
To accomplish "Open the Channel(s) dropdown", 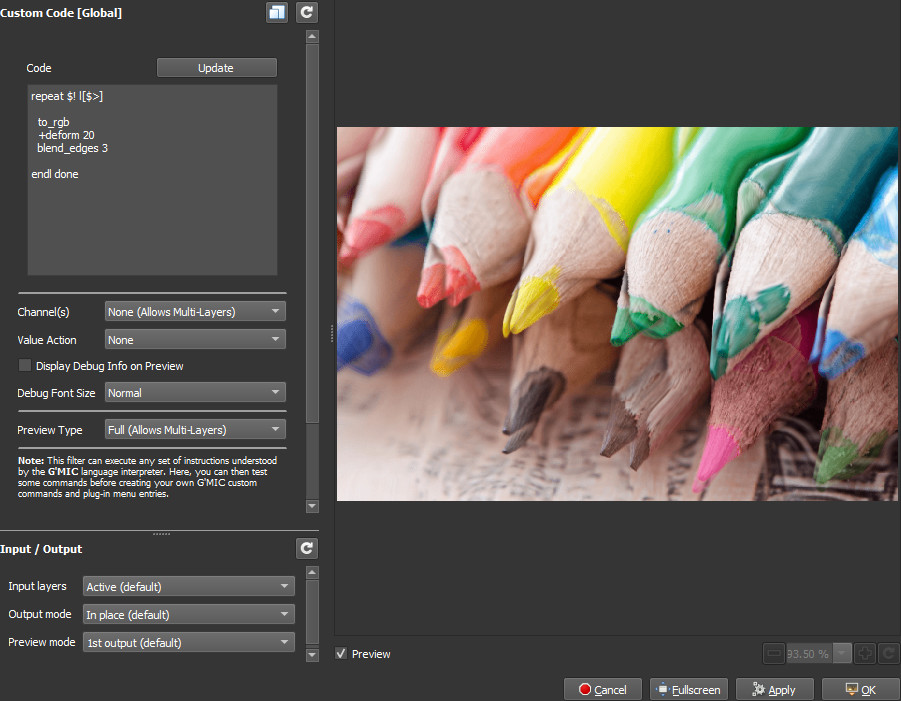I will tap(195, 312).
